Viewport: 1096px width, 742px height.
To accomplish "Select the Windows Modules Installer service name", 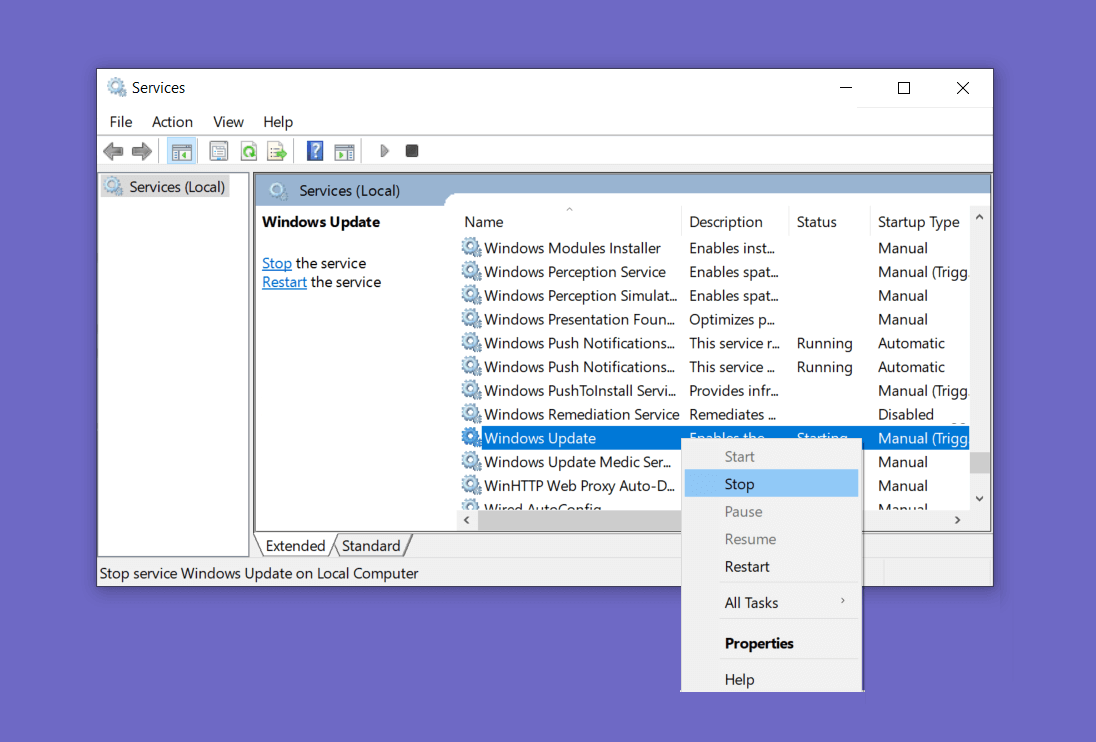I will (572, 248).
